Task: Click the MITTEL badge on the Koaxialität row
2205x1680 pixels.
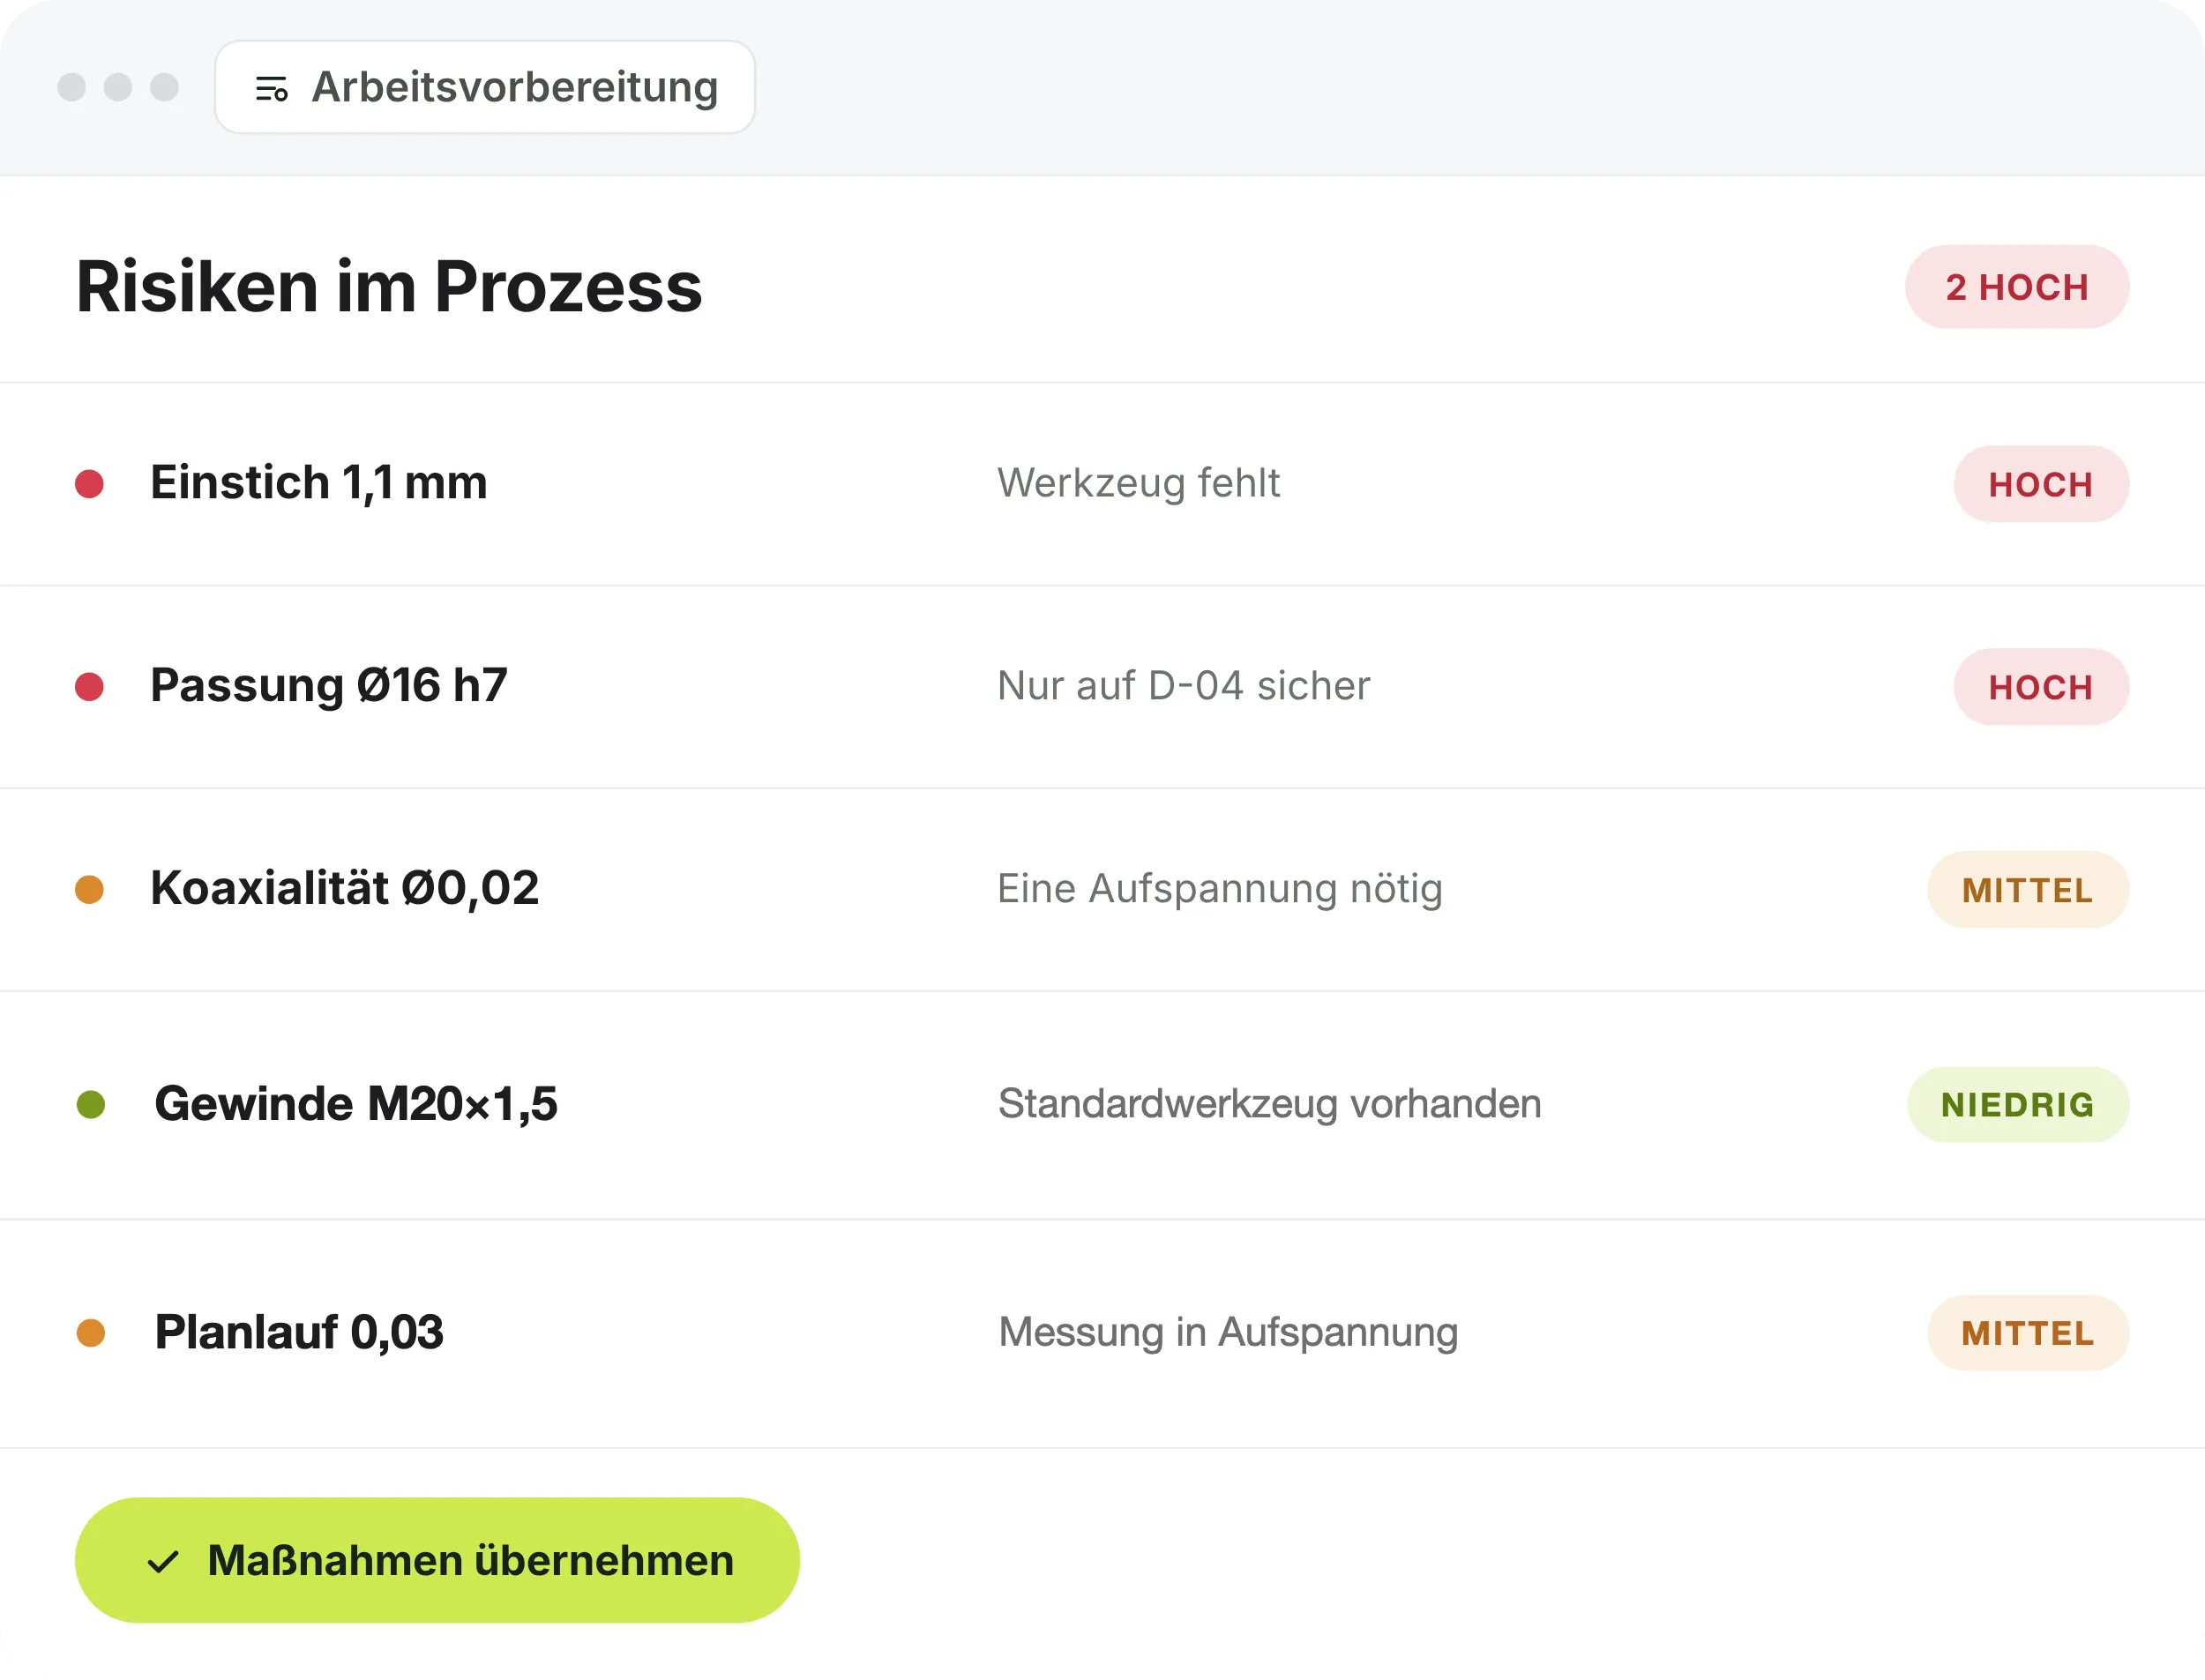Action: [2028, 890]
